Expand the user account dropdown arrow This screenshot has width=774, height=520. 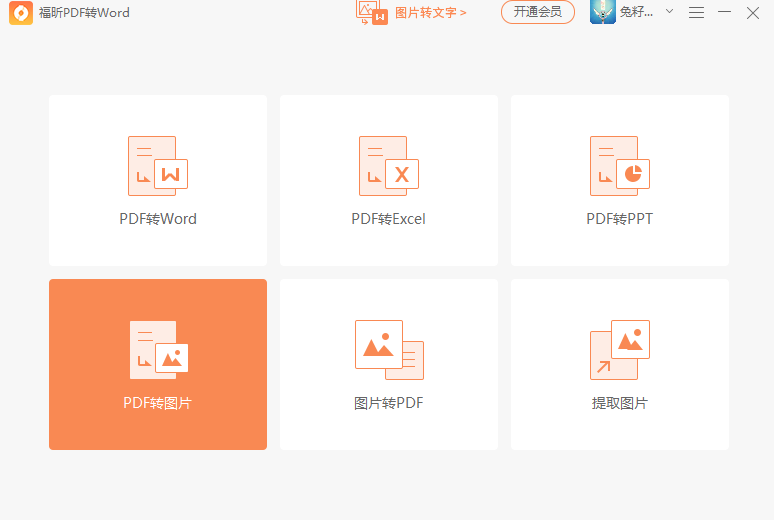(x=669, y=11)
